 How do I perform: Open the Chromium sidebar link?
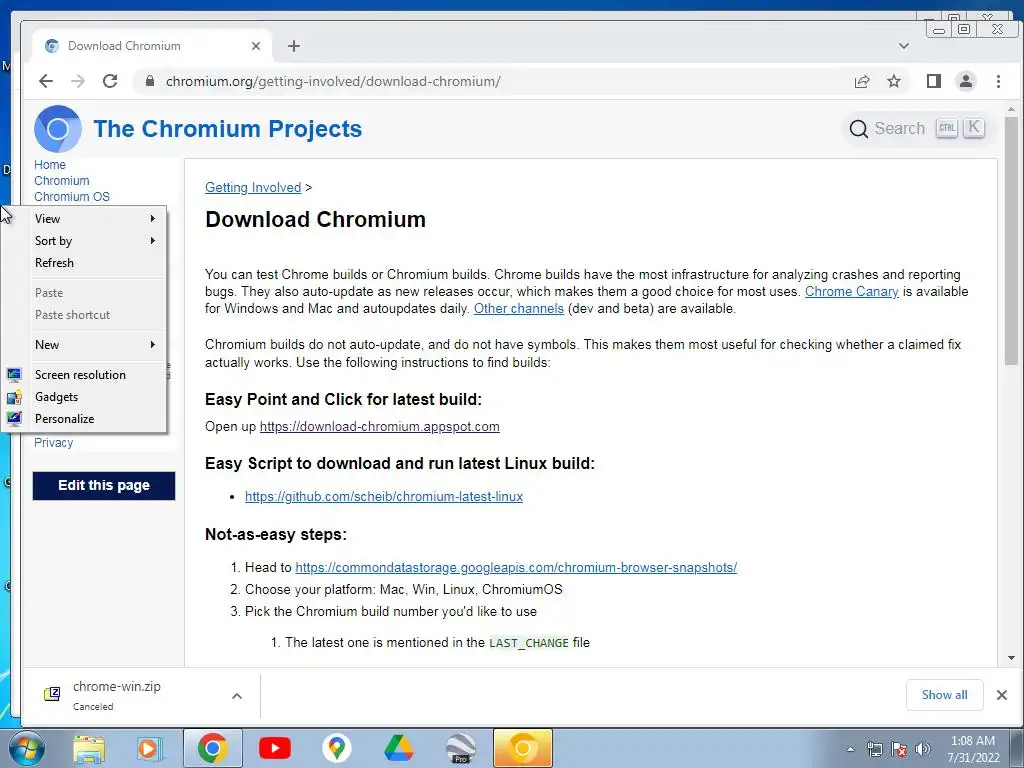[x=61, y=181]
